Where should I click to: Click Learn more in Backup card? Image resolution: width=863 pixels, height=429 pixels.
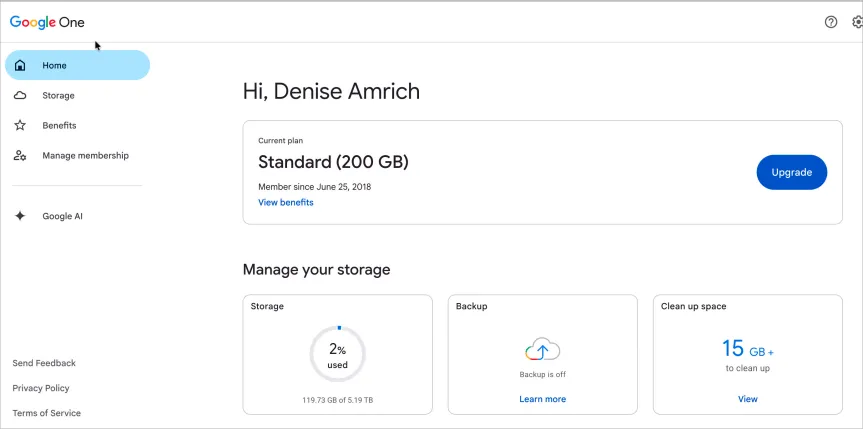tap(542, 399)
